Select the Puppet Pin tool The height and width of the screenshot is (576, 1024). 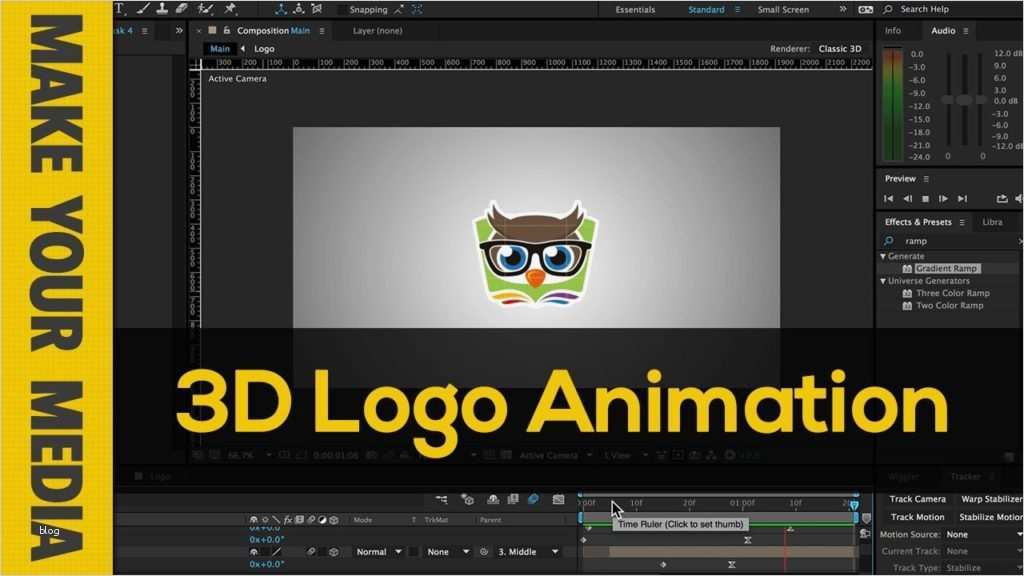232,8
